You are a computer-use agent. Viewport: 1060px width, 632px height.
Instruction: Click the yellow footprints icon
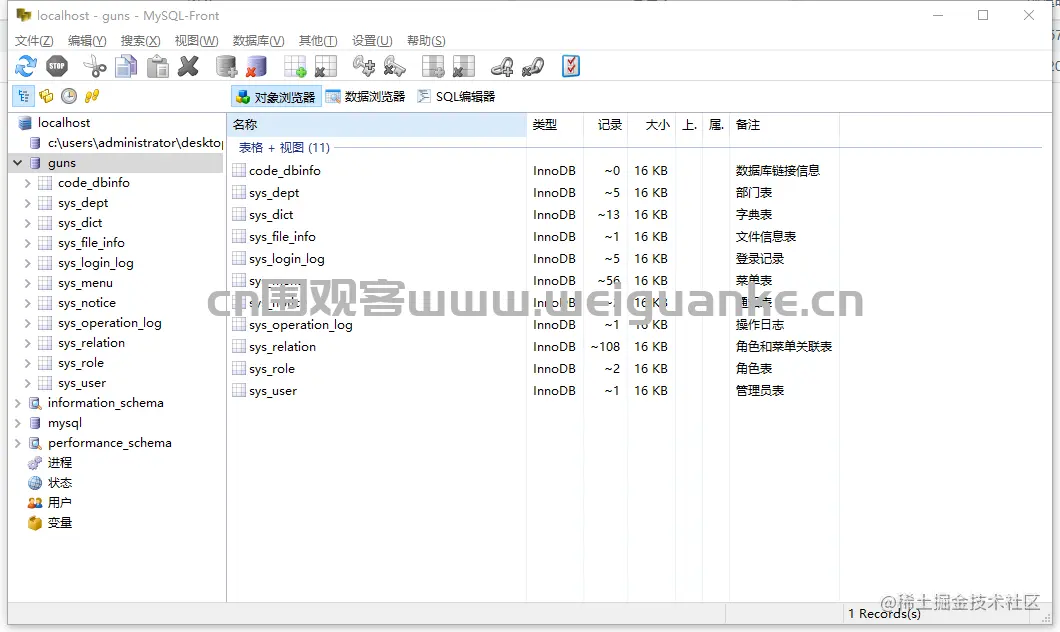92,96
